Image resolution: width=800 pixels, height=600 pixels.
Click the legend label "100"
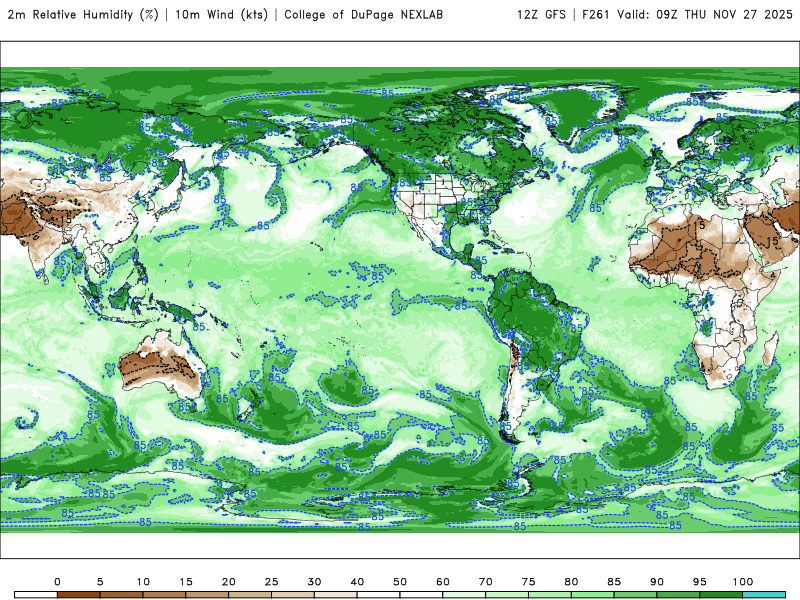coord(743,582)
